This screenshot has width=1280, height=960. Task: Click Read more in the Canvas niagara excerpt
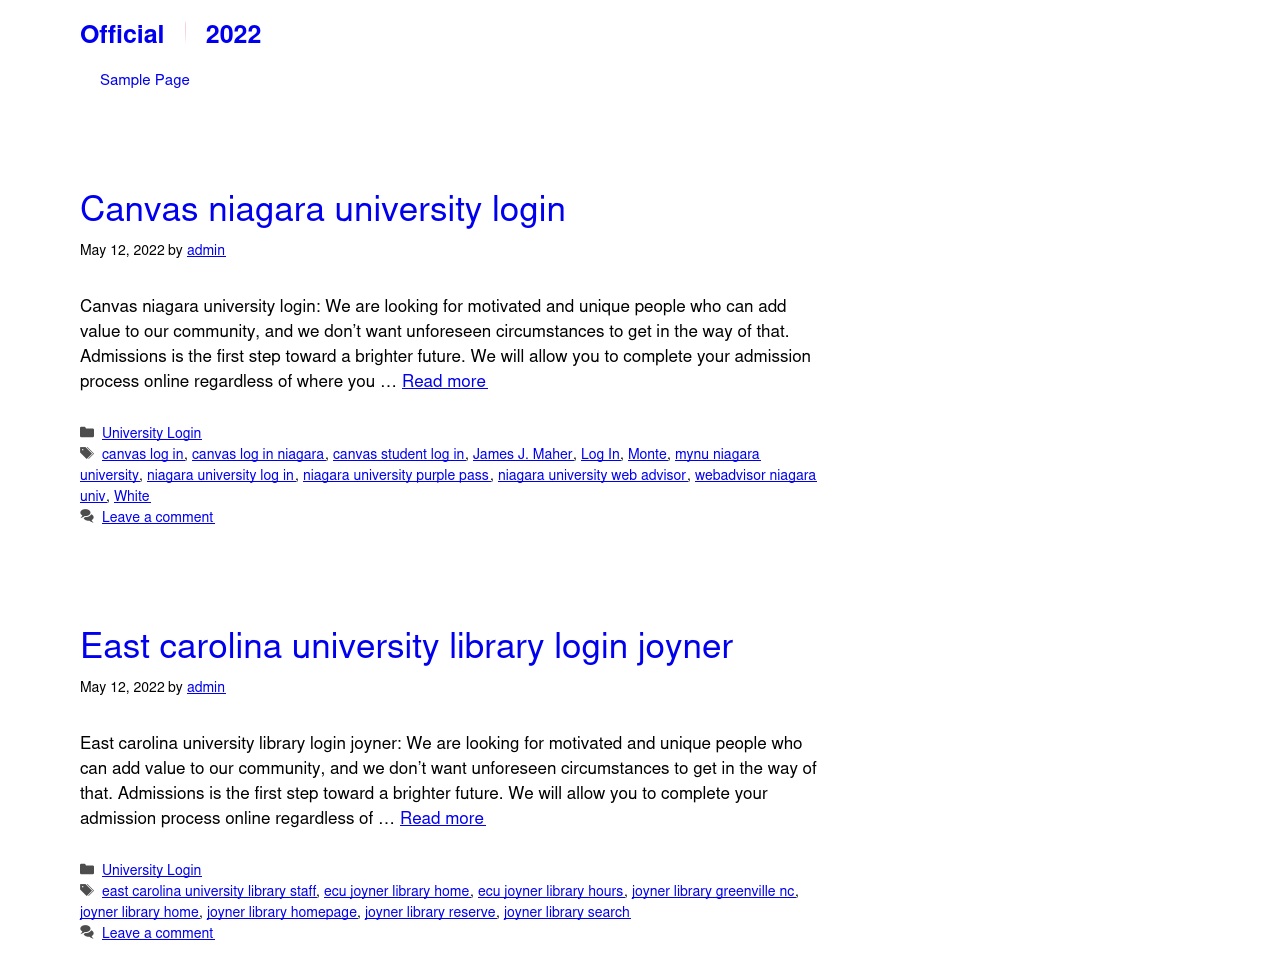(x=444, y=381)
